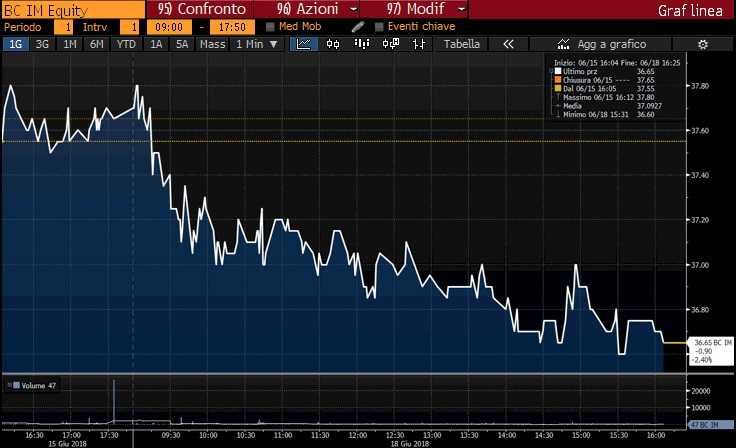This screenshot has width=736, height=448.
Task: Click the 09:00 start time field
Action: point(169,27)
